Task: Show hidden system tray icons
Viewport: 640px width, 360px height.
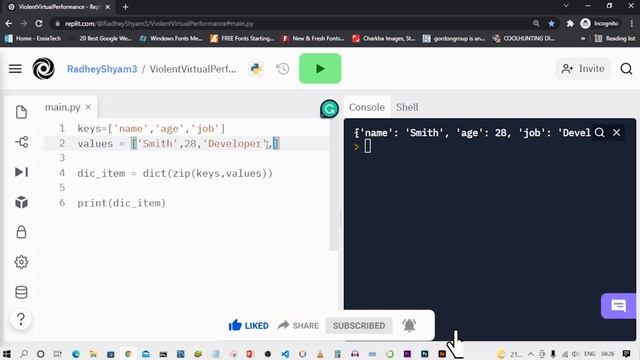Action: (x=531, y=354)
